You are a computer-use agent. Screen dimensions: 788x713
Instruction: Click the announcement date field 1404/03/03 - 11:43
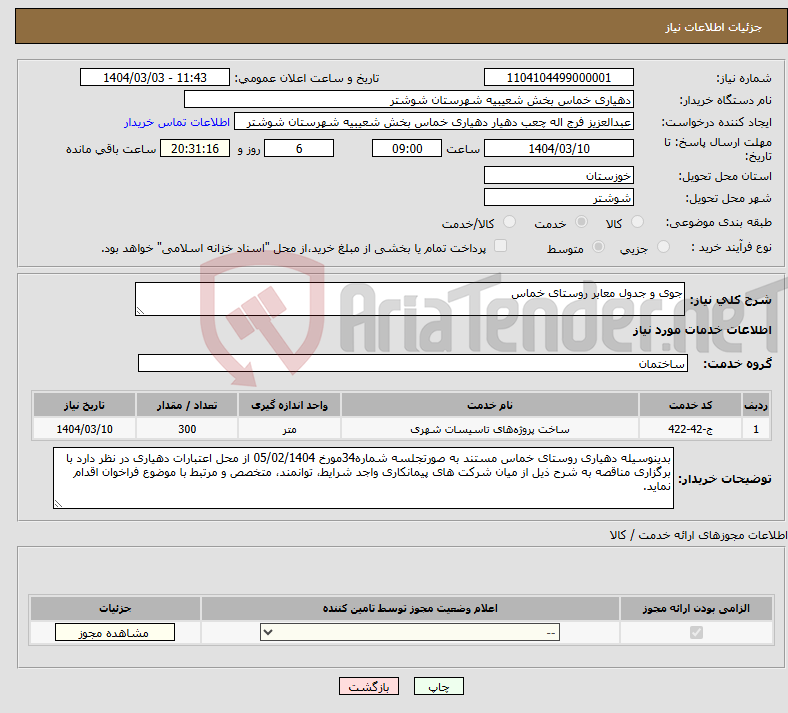tap(155, 77)
